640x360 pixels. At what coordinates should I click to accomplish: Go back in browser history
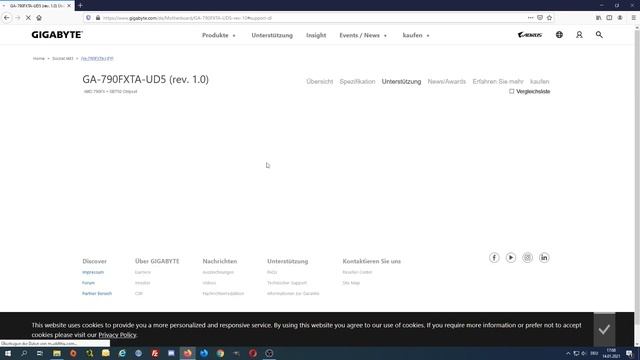(x=7, y=18)
